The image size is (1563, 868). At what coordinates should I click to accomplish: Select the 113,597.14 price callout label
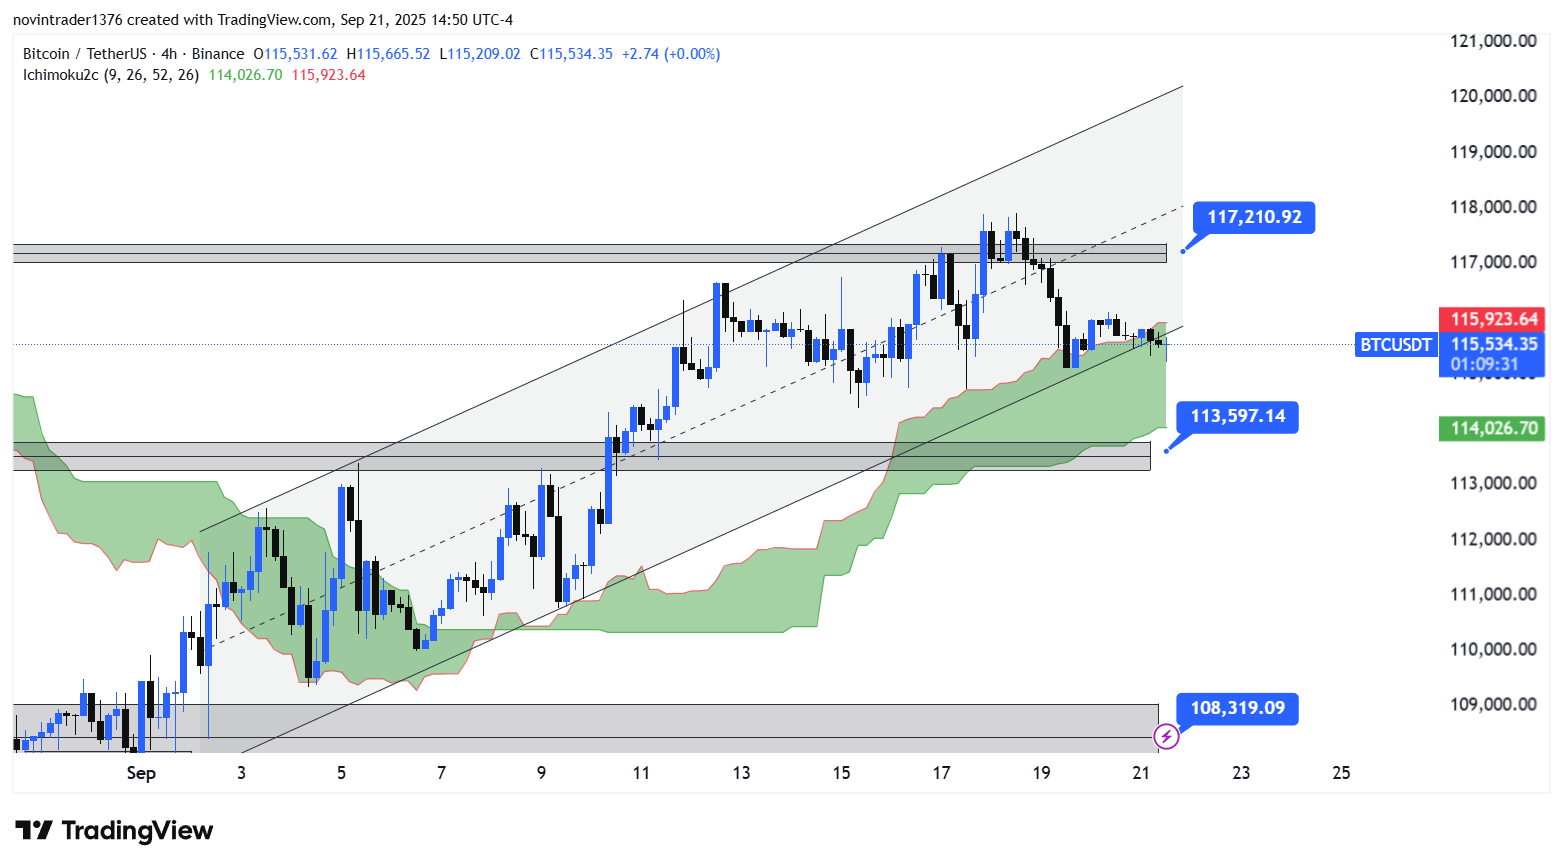1237,416
